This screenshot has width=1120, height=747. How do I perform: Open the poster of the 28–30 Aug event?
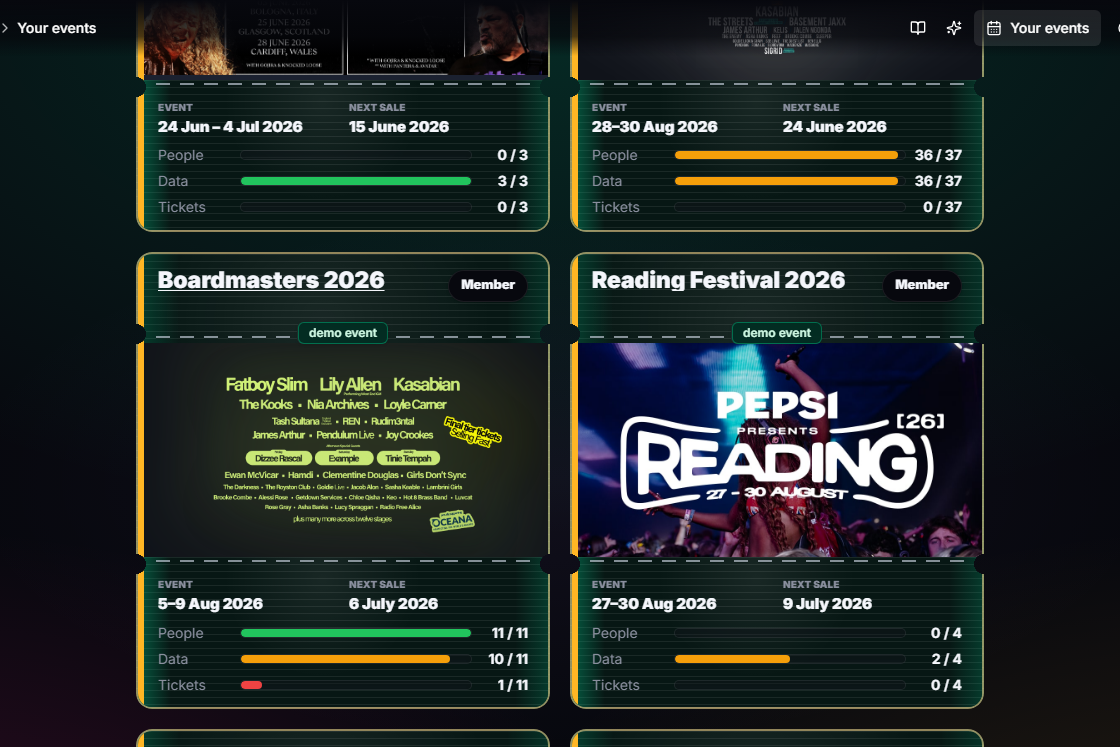[780, 39]
